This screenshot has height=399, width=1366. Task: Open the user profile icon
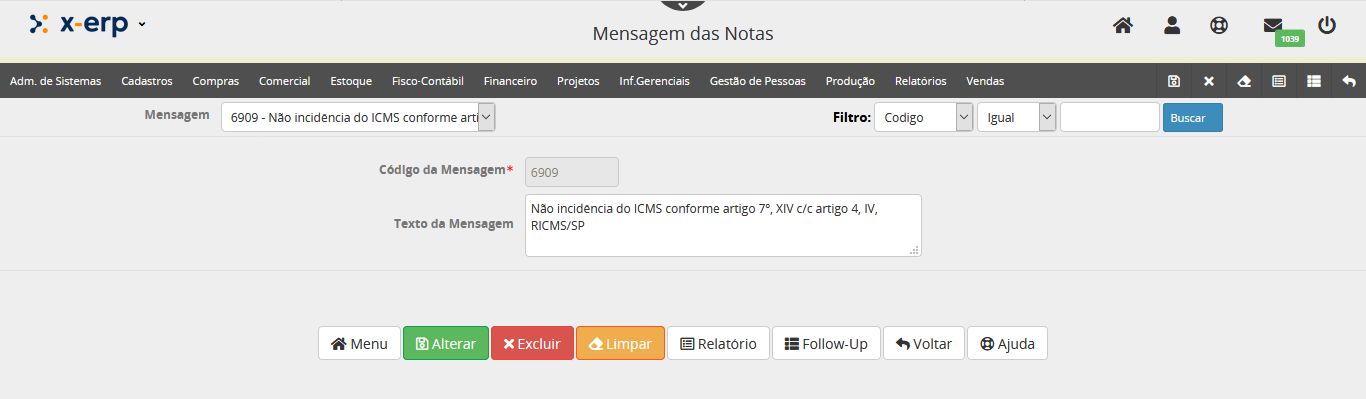(1172, 26)
